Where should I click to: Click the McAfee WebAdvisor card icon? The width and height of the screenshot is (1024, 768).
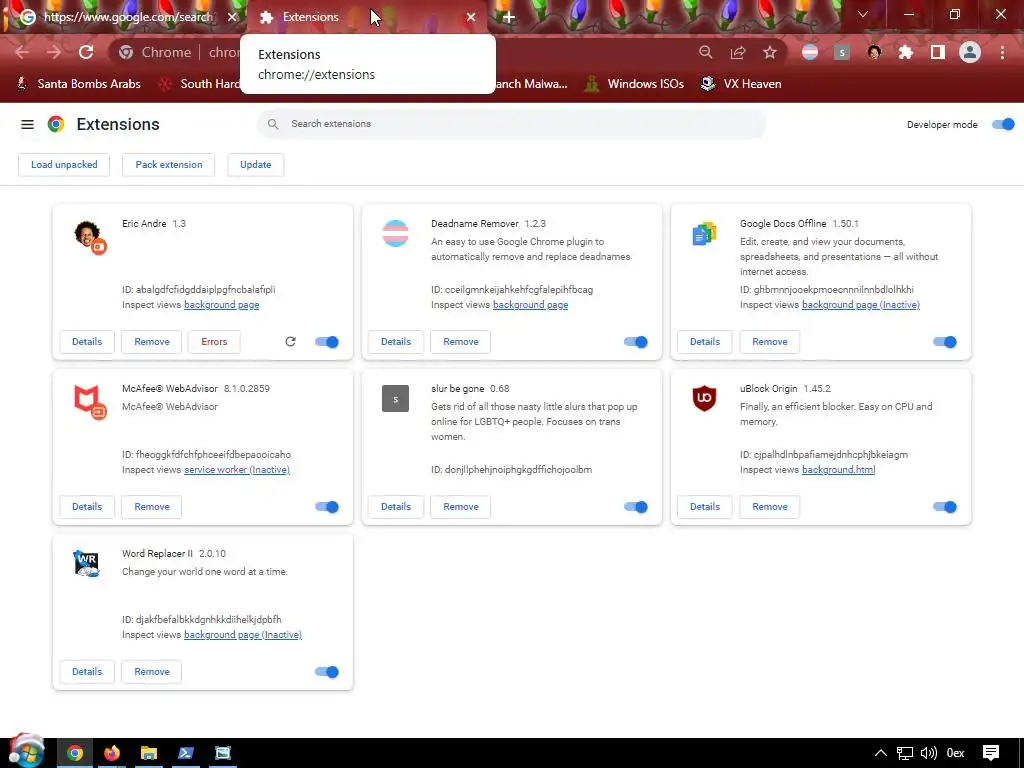coord(89,401)
